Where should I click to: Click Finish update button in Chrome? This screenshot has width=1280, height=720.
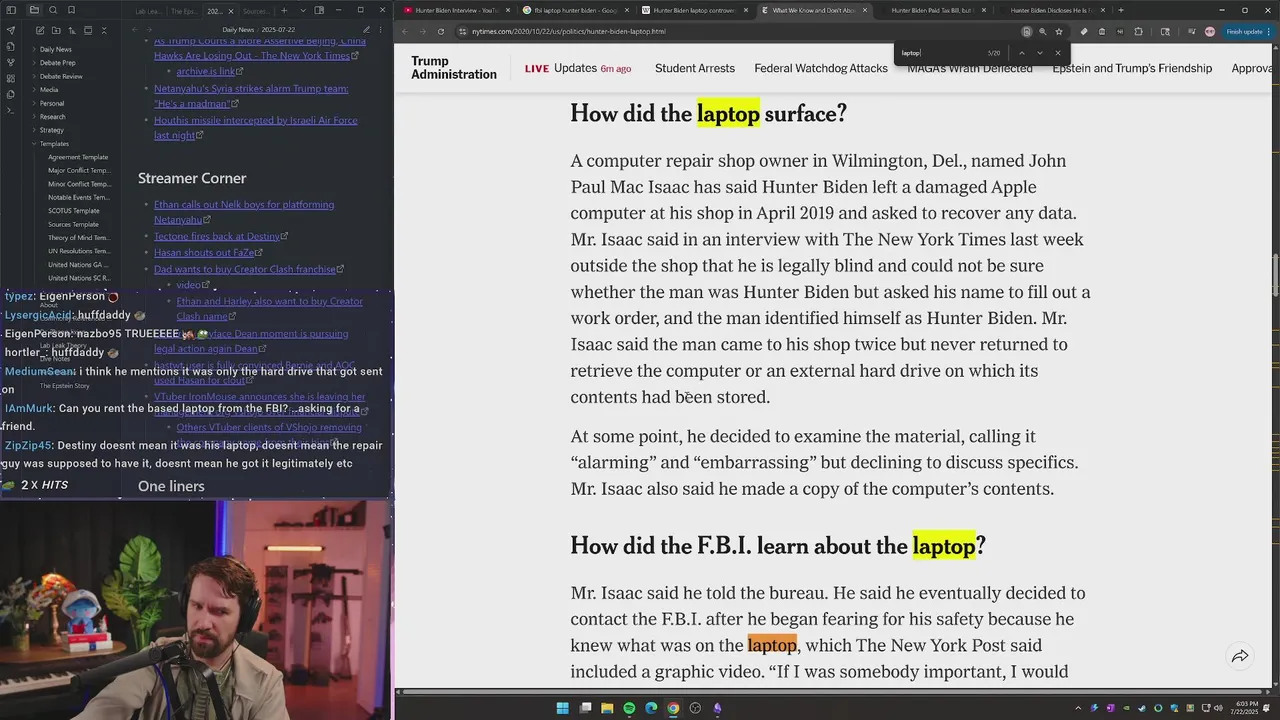click(1244, 31)
